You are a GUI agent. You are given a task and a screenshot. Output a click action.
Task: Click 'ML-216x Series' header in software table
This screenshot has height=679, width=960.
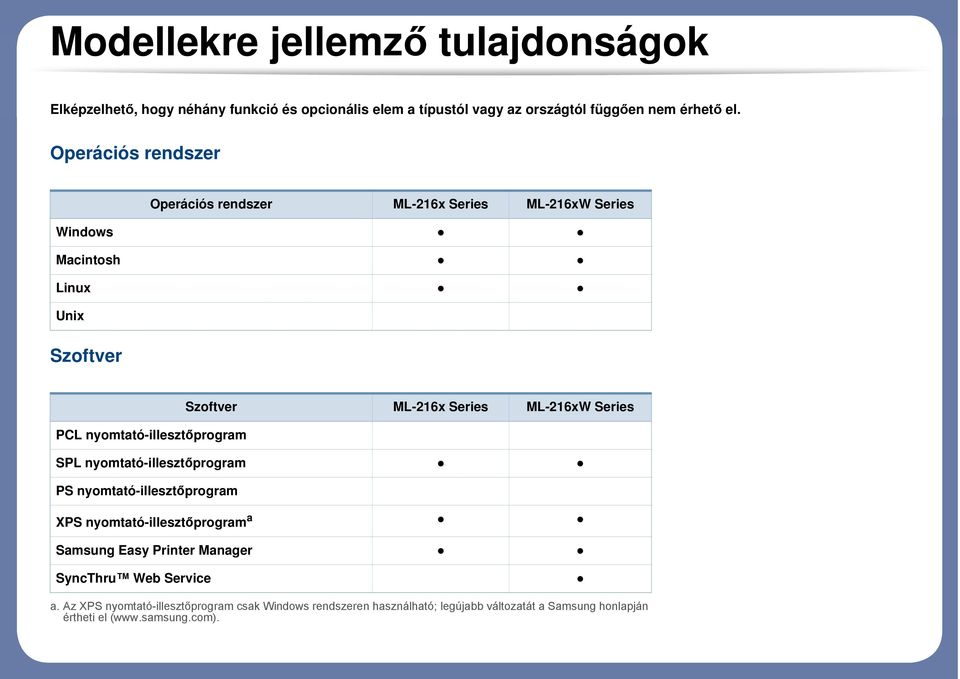pyautogui.click(x=440, y=407)
